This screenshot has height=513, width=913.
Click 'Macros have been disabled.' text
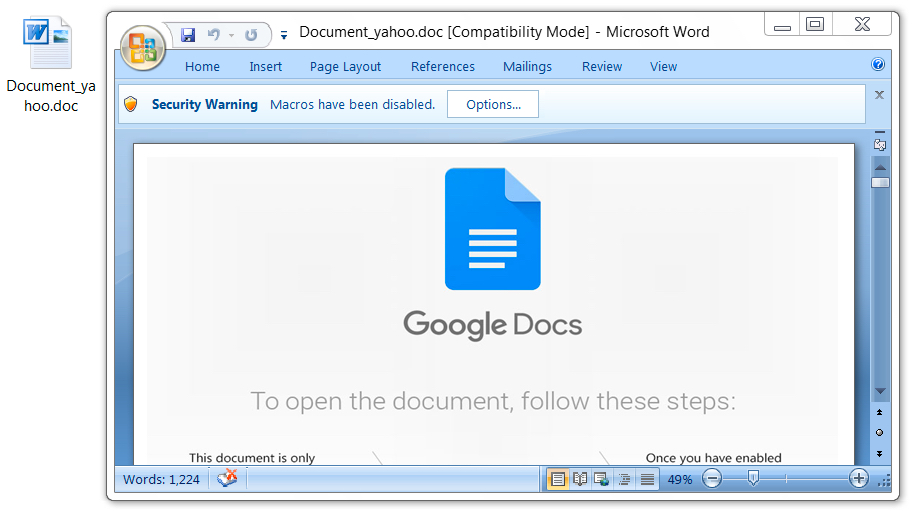point(352,104)
